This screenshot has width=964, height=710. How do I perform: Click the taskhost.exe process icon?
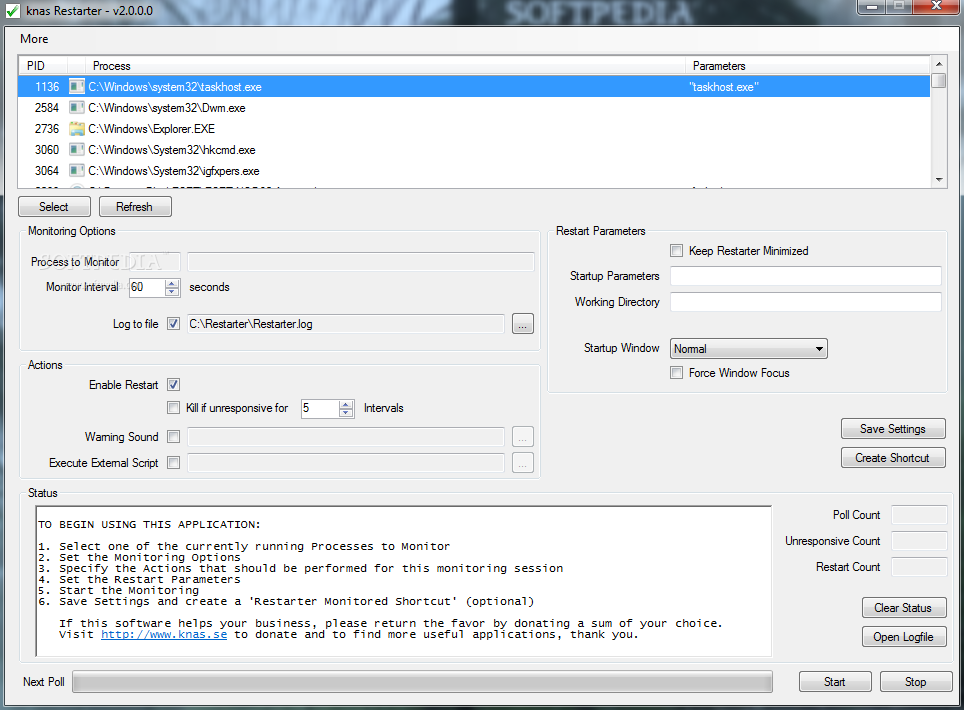[77, 87]
